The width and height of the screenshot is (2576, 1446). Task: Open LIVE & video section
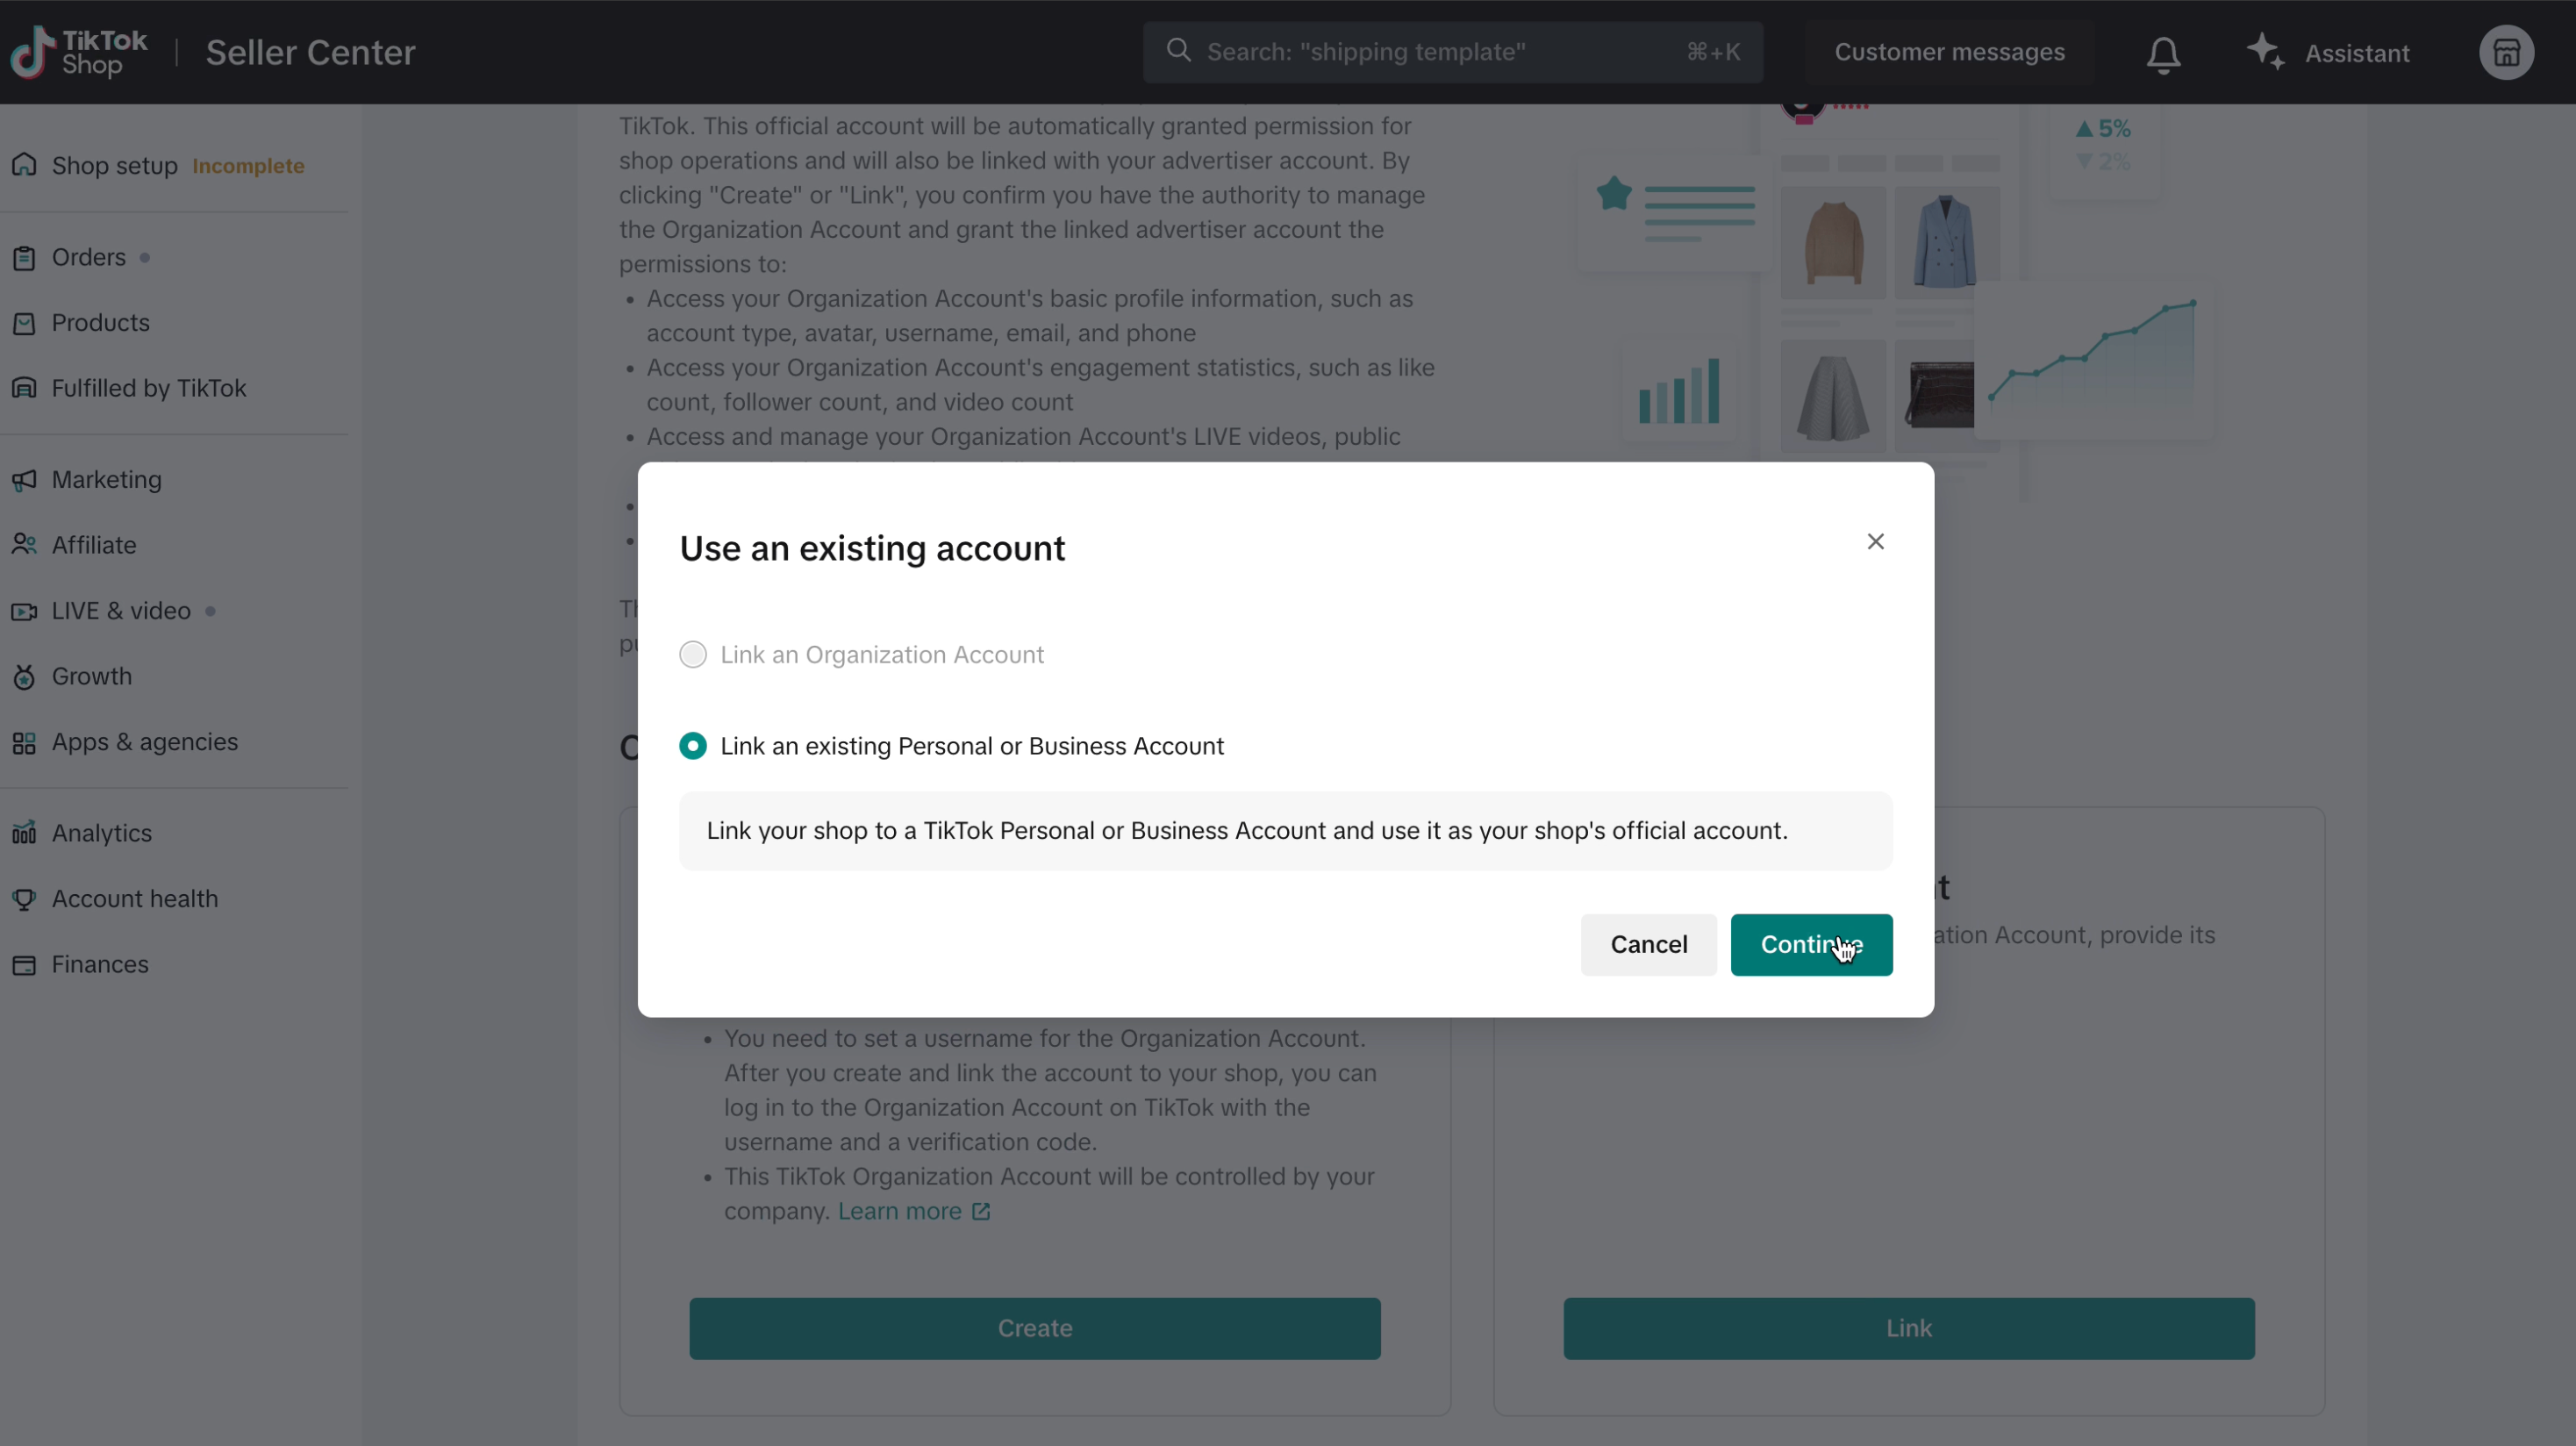pos(120,611)
